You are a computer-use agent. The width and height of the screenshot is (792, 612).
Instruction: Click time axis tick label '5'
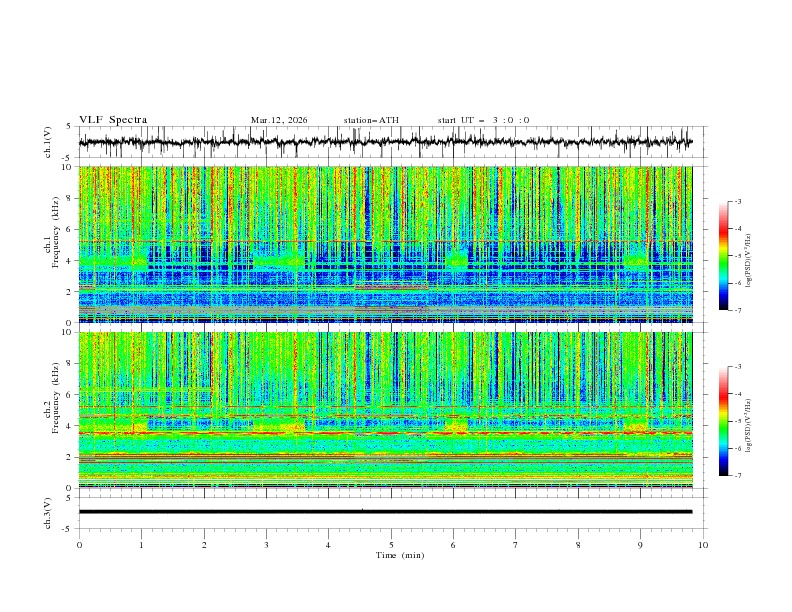pos(391,545)
